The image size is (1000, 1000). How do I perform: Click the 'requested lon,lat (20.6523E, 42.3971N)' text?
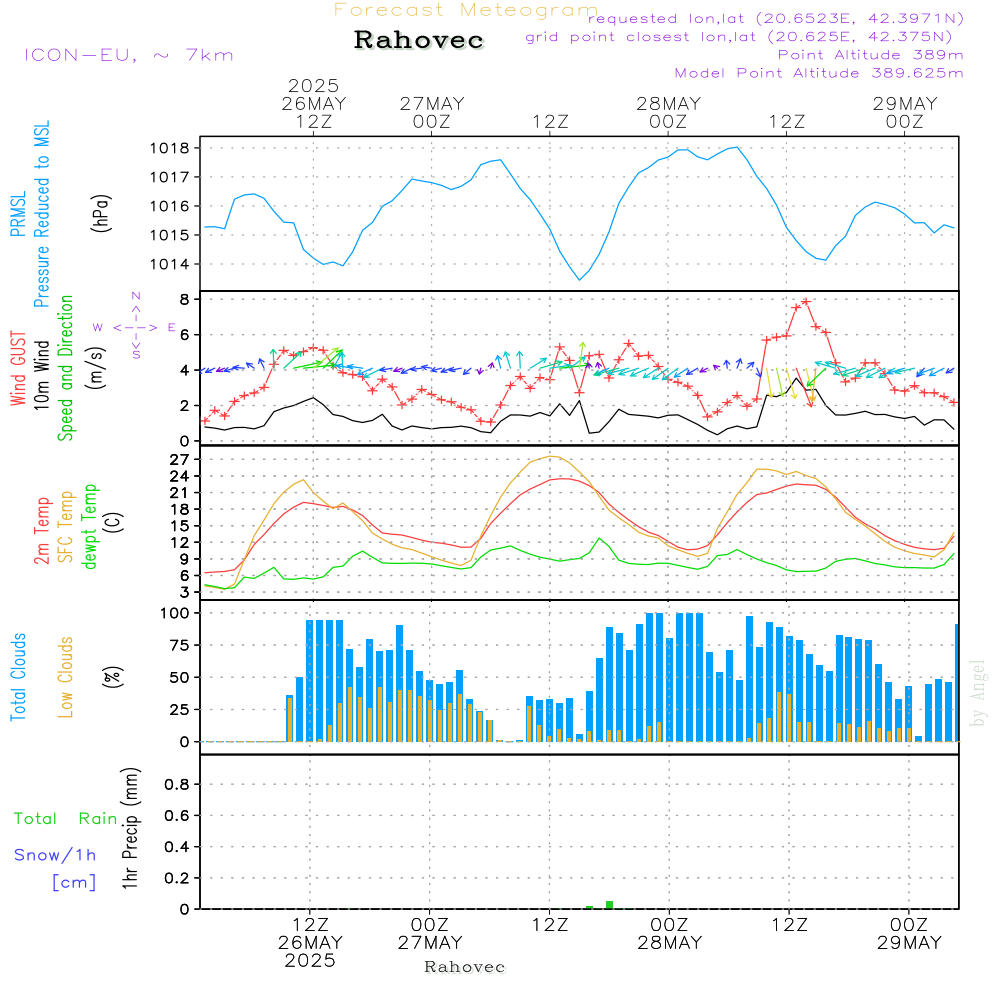[x=775, y=18]
